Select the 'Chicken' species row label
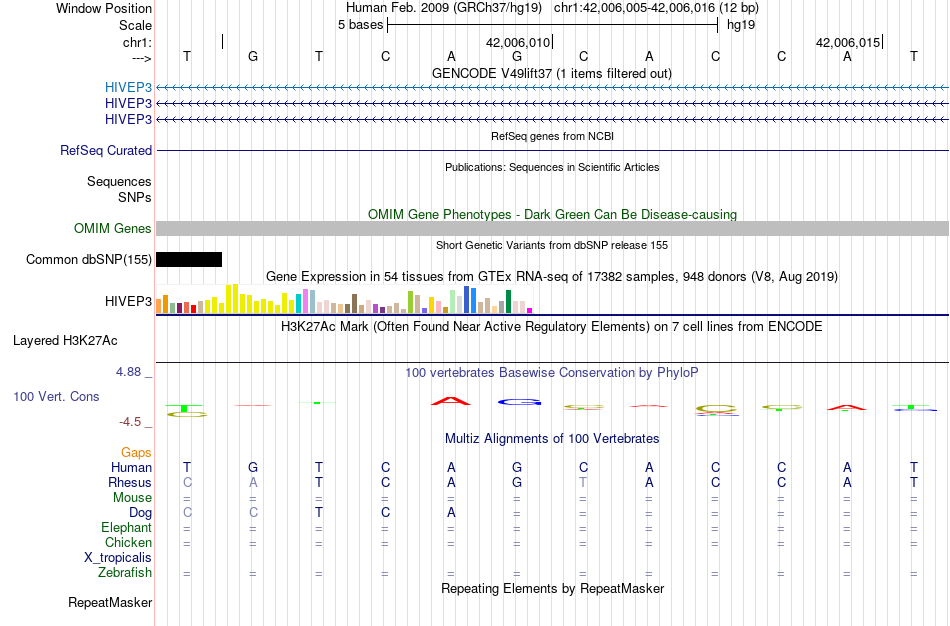The height and width of the screenshot is (626, 950). pos(128,542)
